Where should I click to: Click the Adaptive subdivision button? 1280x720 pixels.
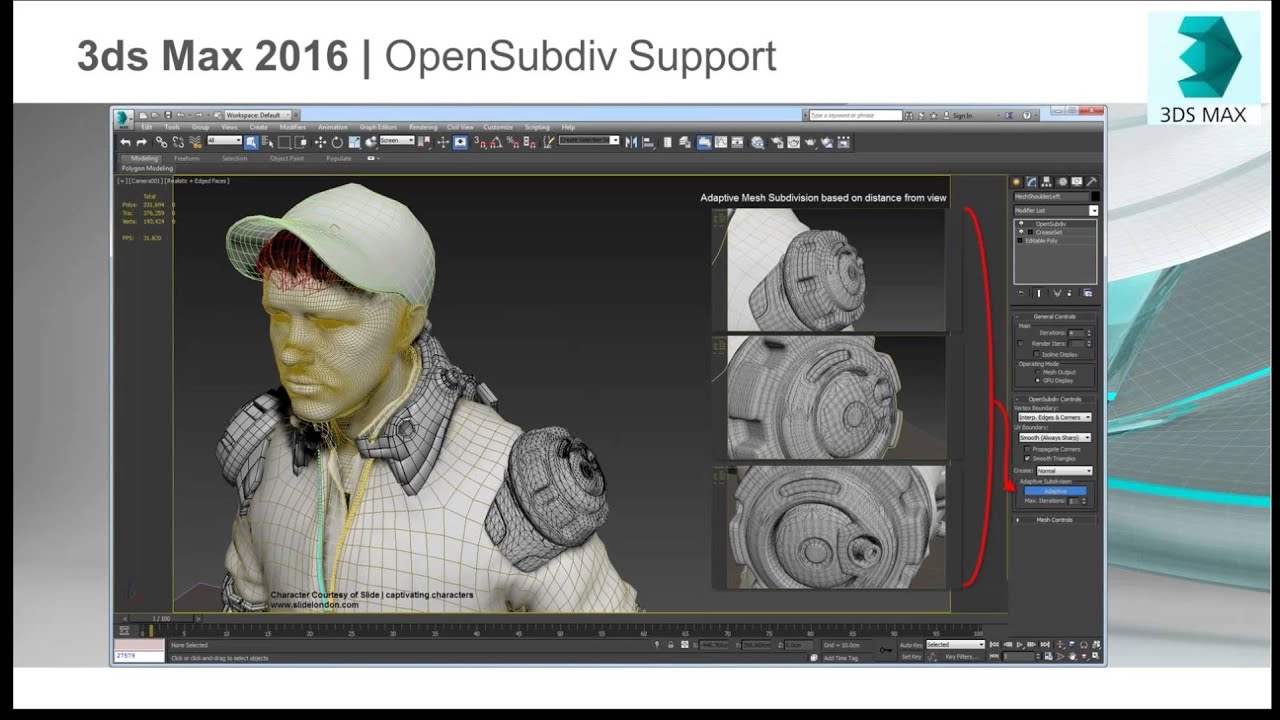point(1056,491)
